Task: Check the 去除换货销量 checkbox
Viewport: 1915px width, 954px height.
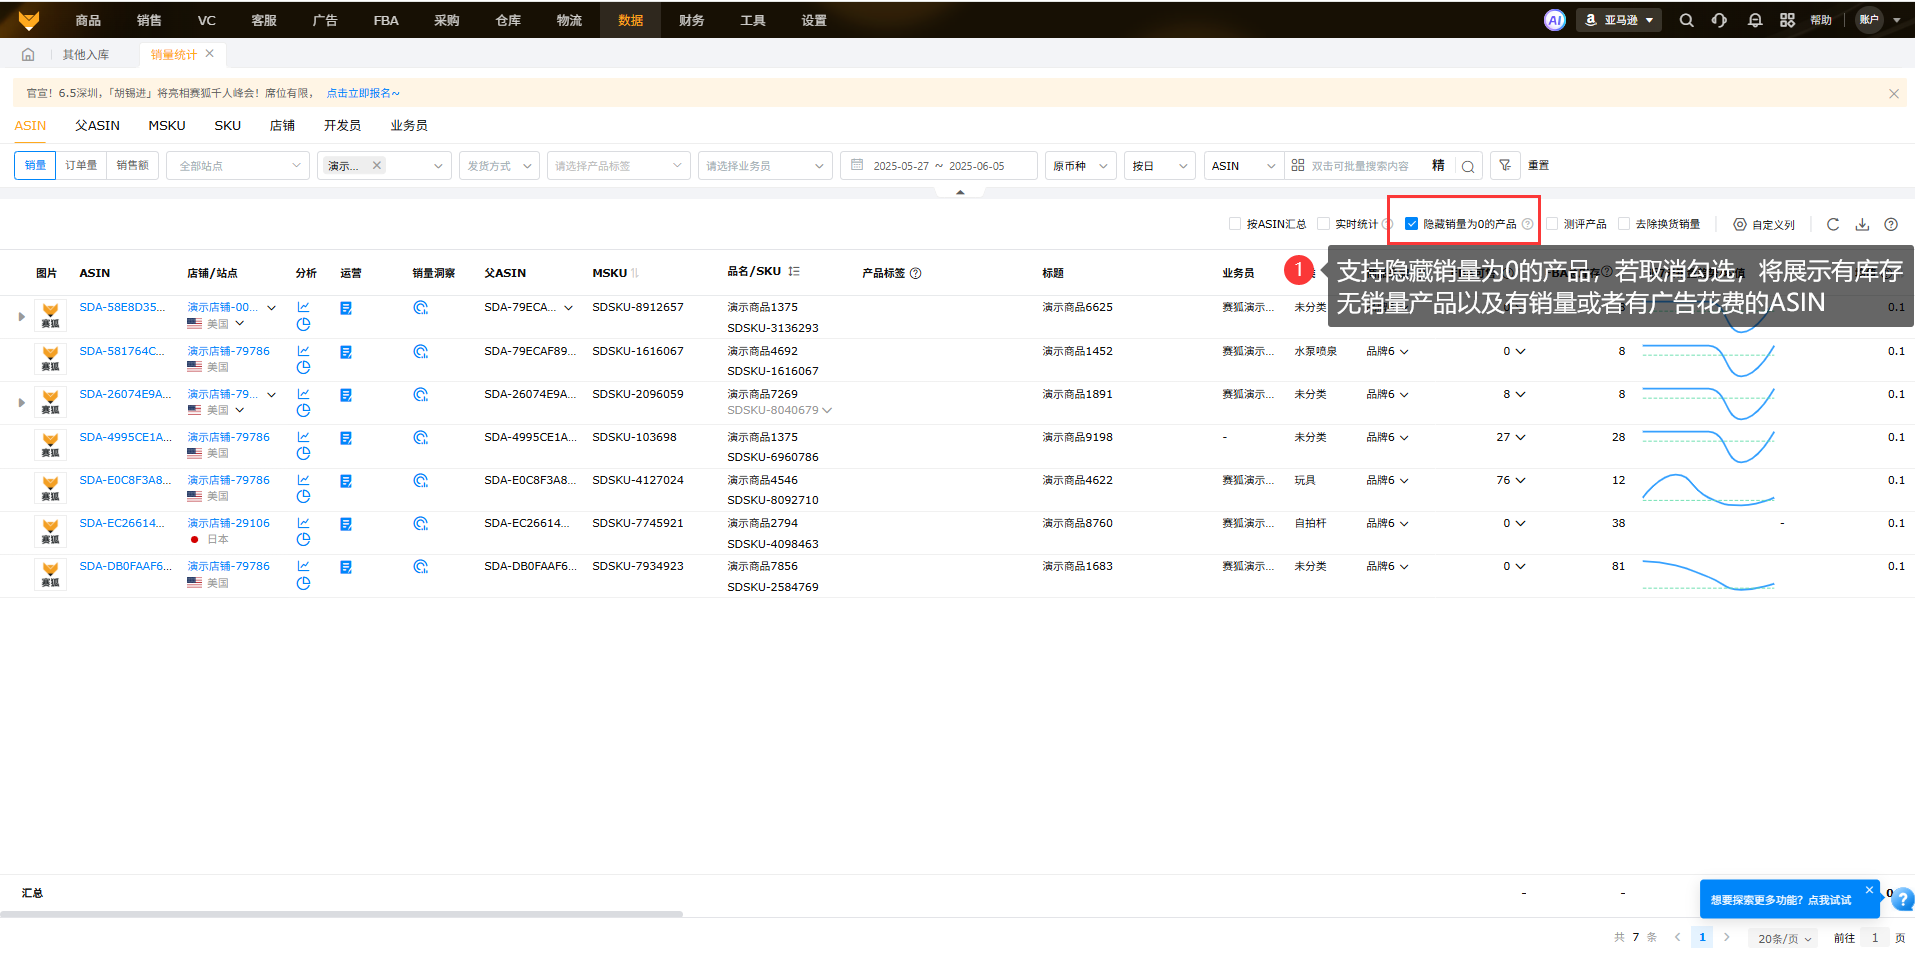Action: 1624,224
